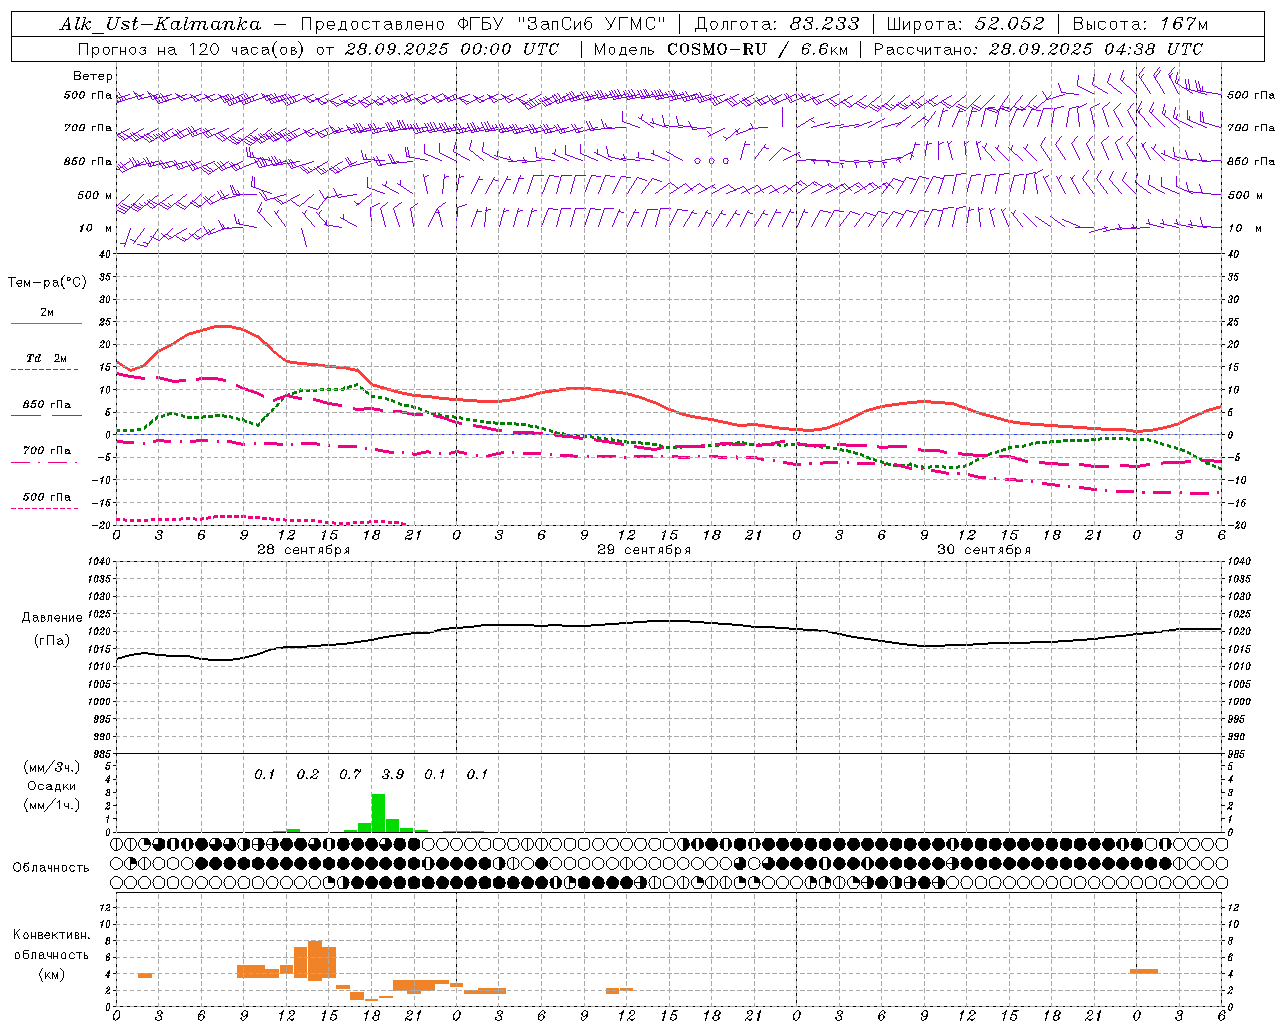Screen dimensions: 1280x1024
Task: Click the Осадки precipitation label
Action: pos(51,786)
